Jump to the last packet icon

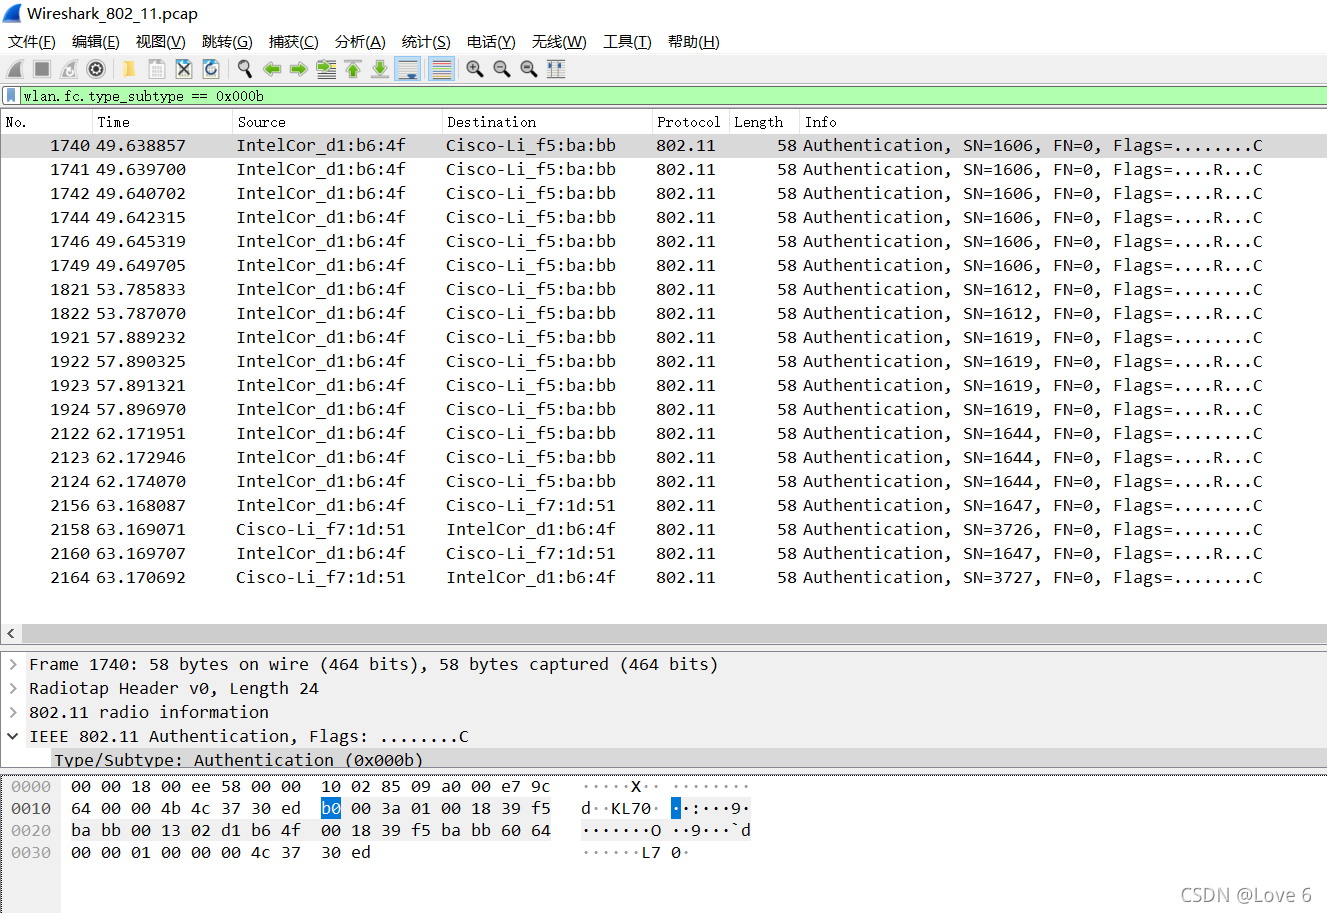click(380, 69)
